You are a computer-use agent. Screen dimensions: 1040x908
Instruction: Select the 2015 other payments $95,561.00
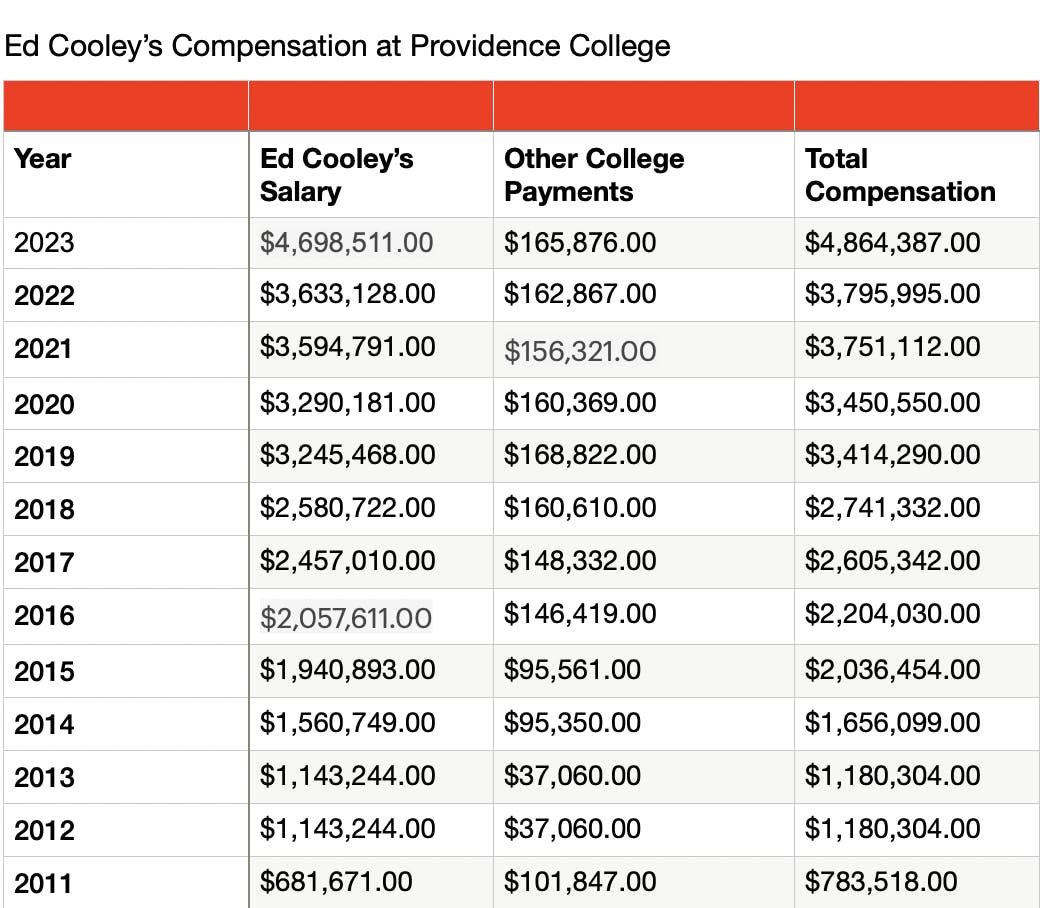(x=572, y=669)
